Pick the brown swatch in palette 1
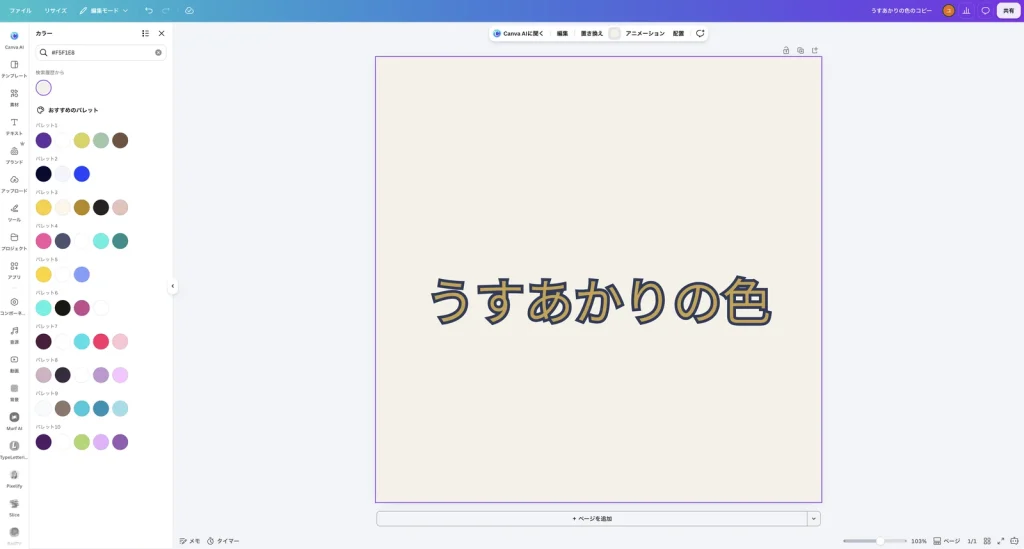 pyautogui.click(x=120, y=140)
